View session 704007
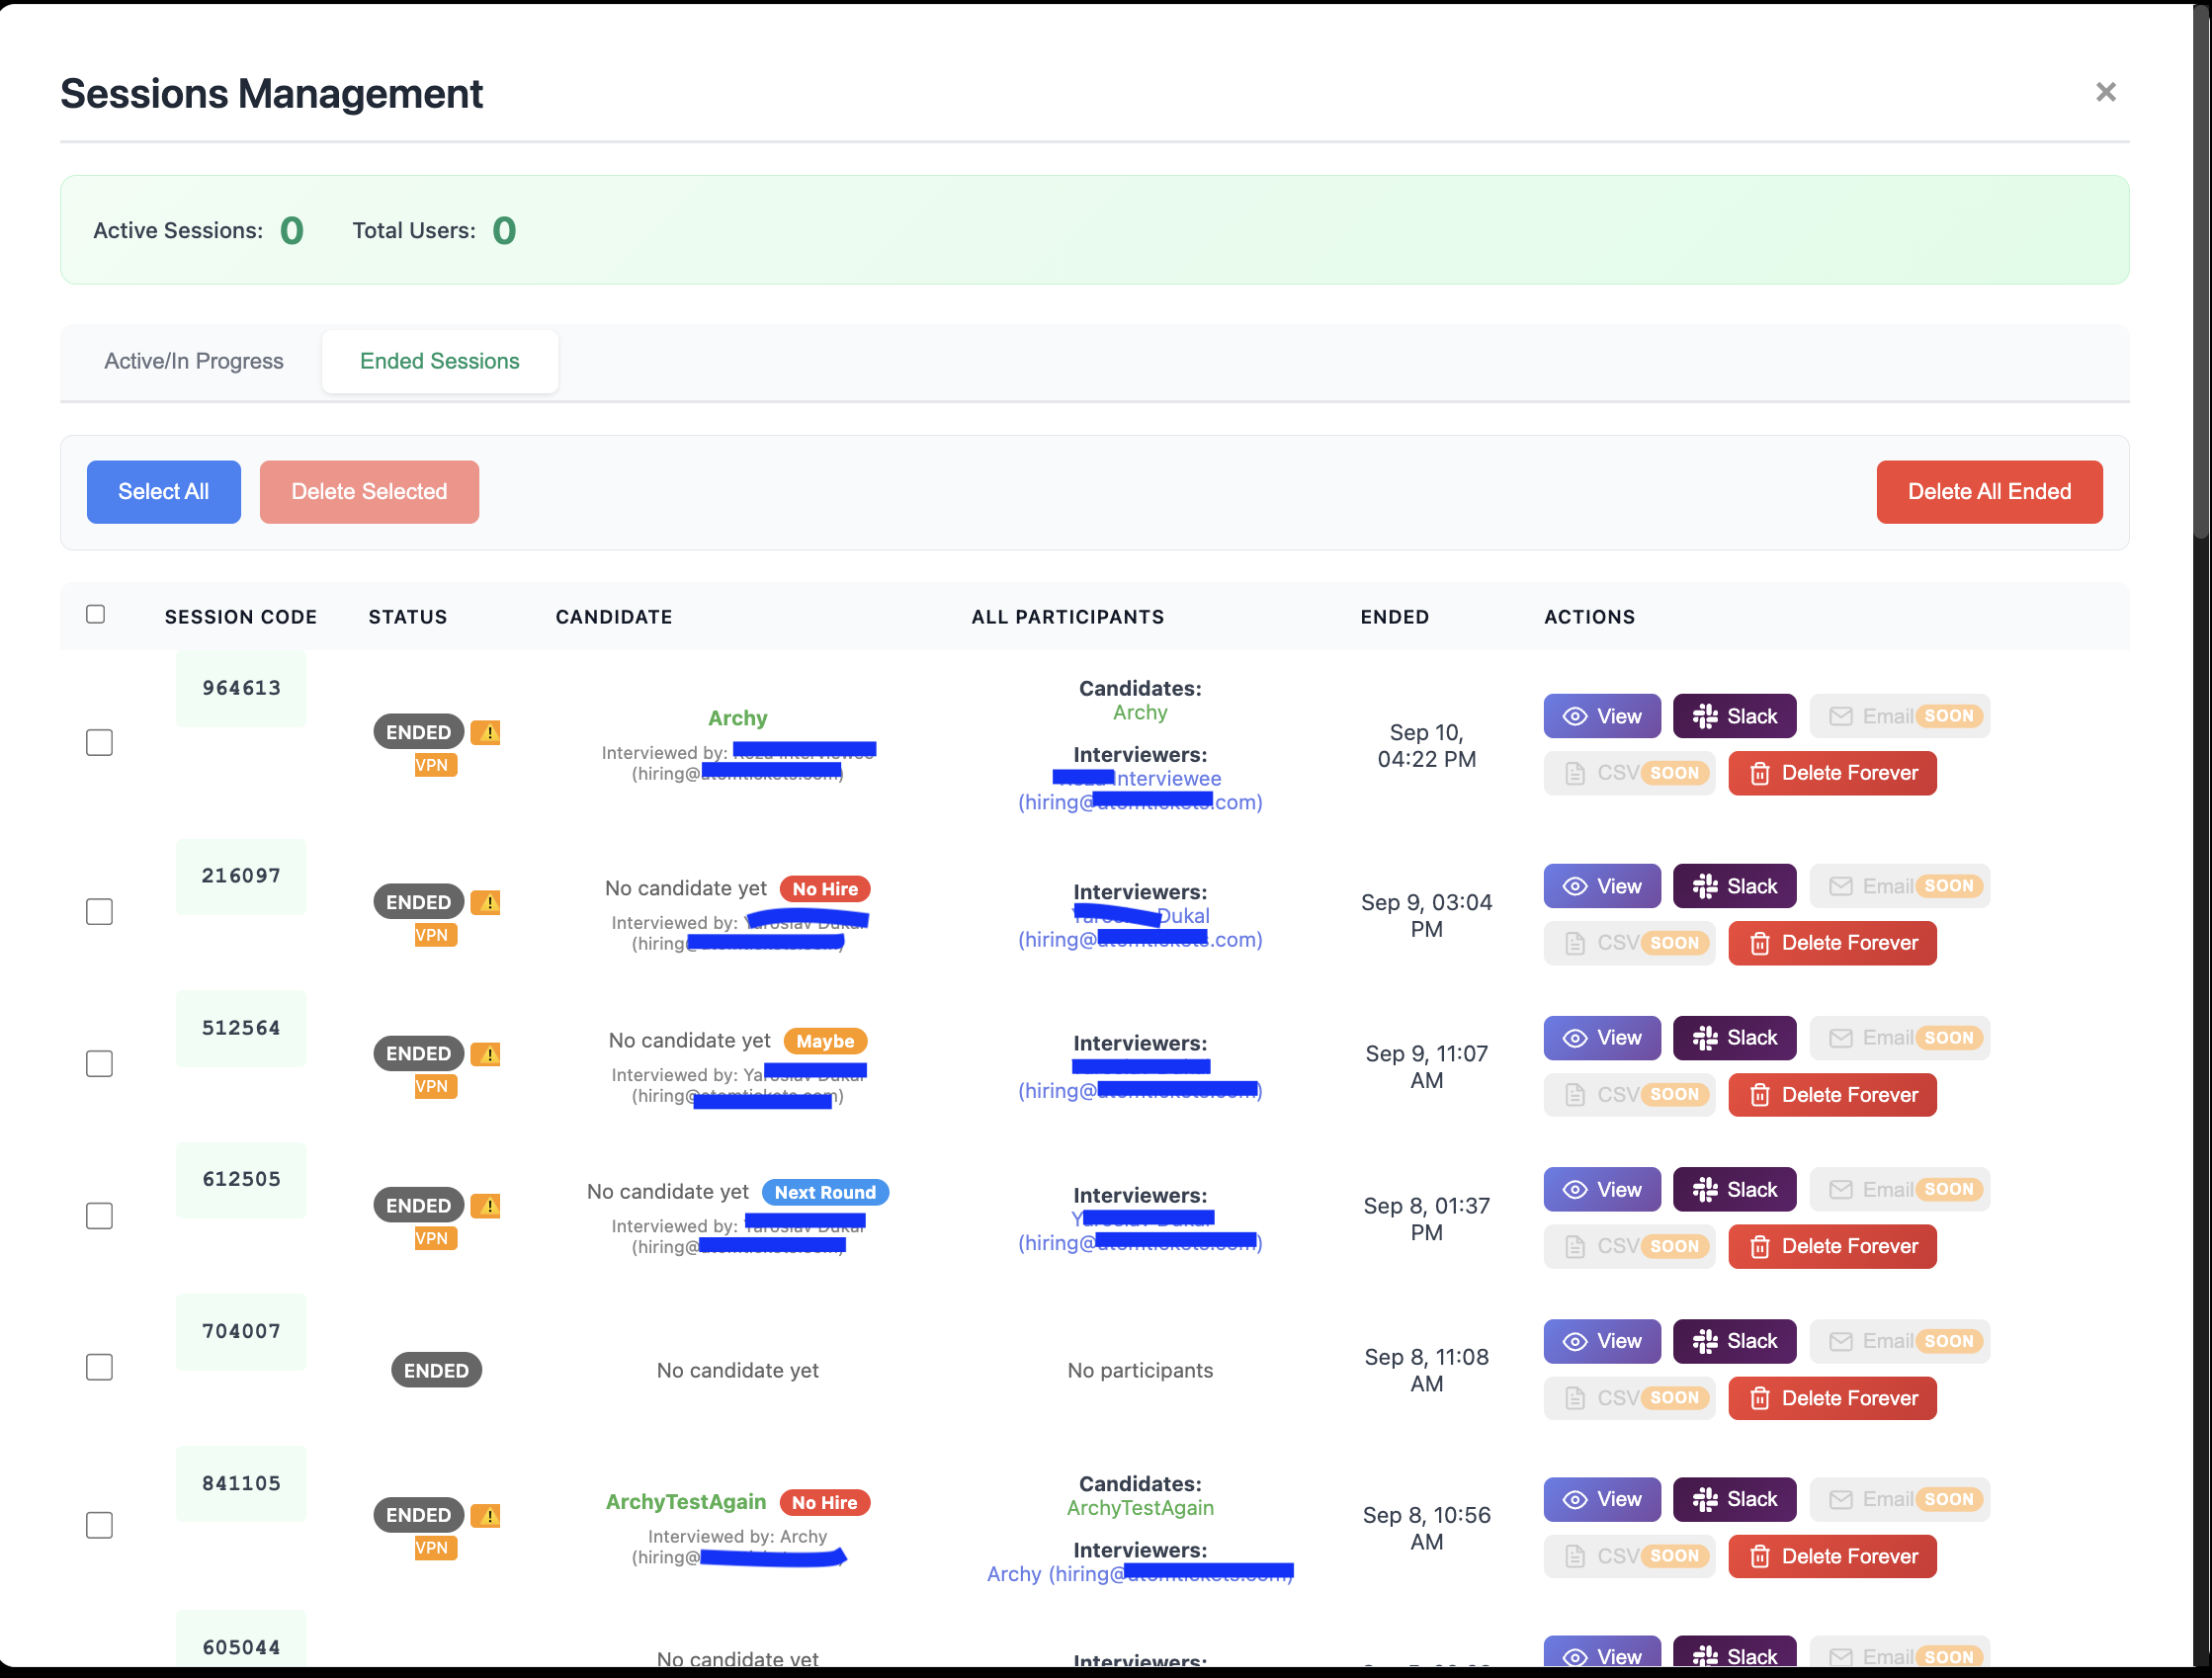Viewport: 2212px width, 1678px height. tap(1602, 1341)
